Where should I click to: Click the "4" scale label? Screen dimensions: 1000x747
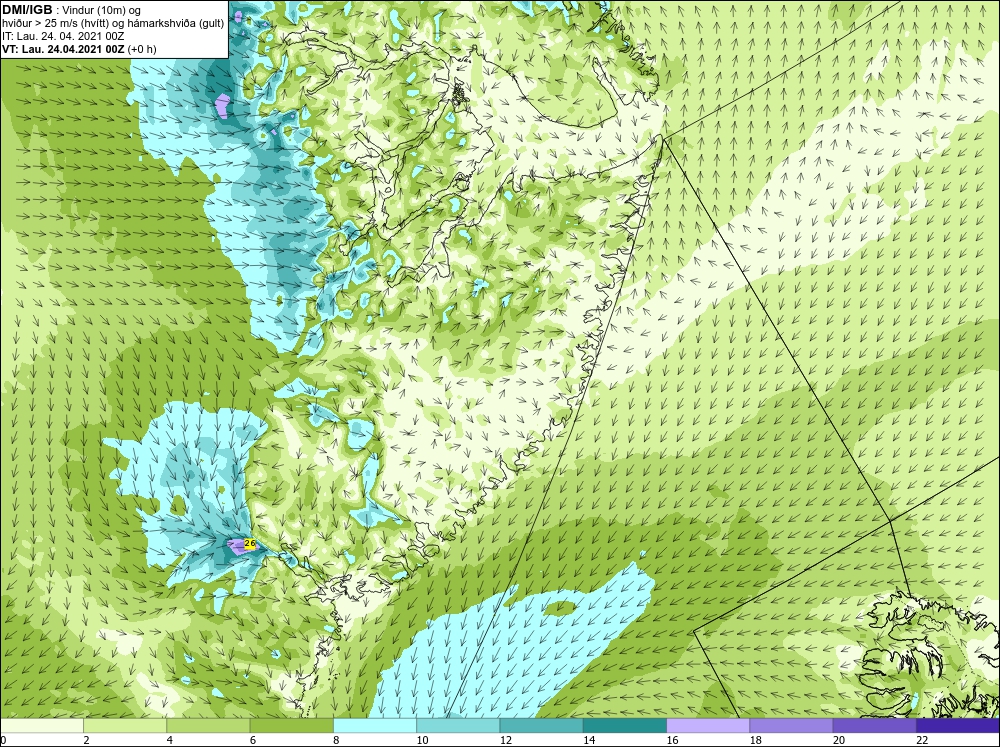(170, 740)
